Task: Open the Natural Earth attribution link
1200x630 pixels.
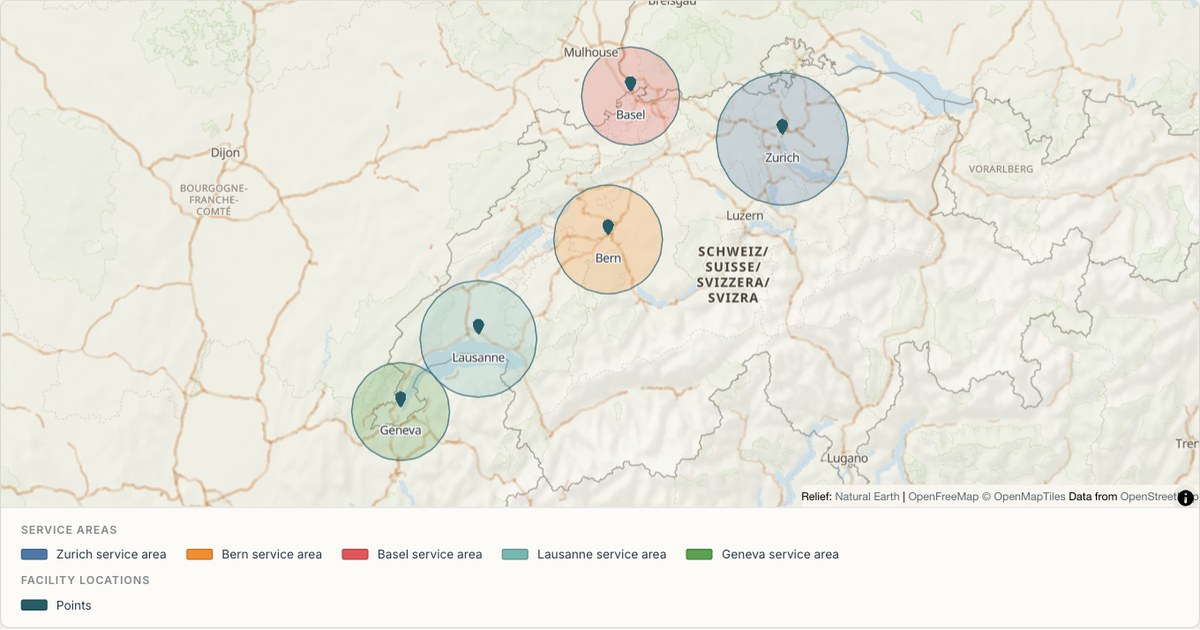Action: [867, 497]
